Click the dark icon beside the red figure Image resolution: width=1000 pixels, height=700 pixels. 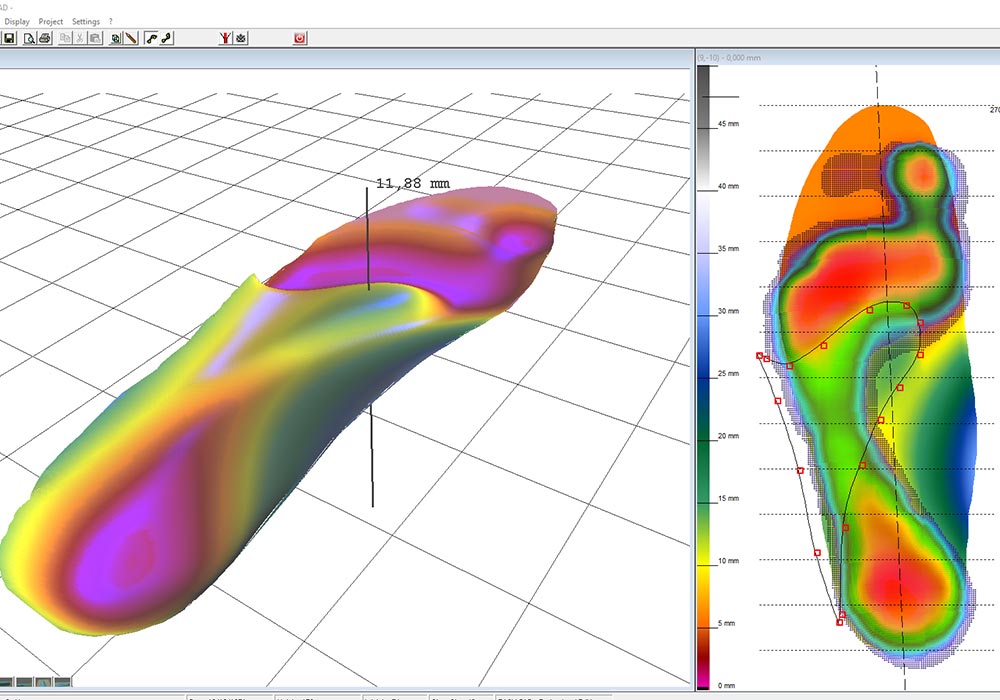pos(241,38)
